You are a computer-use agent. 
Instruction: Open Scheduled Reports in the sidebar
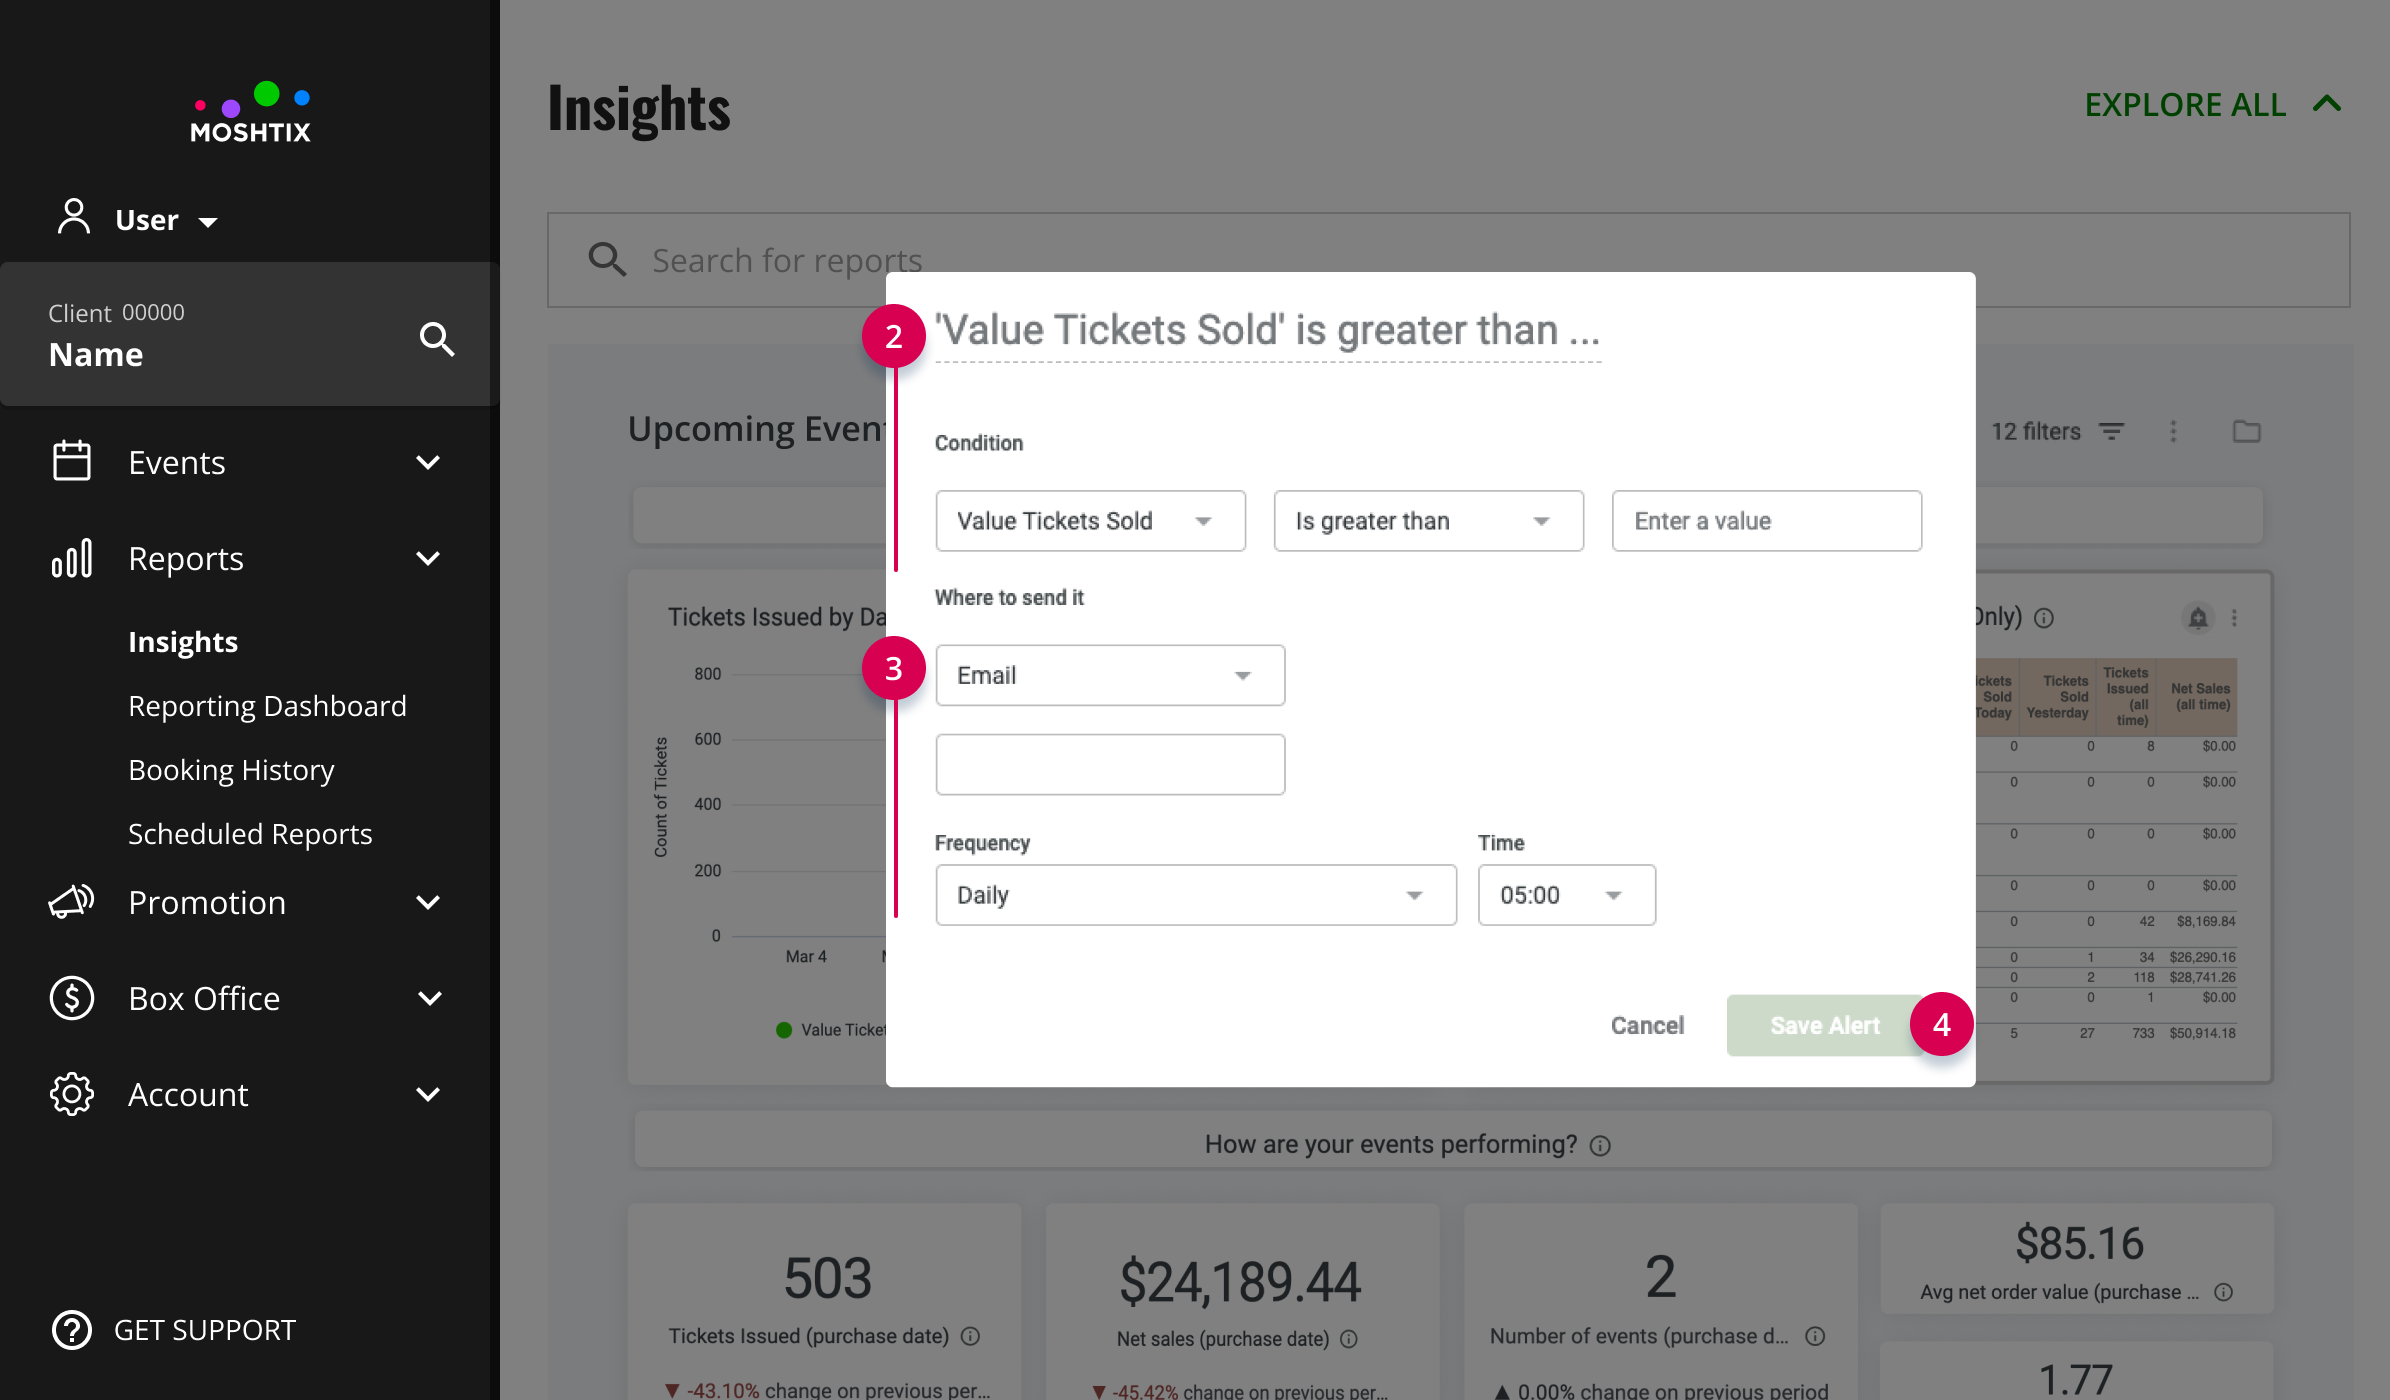[250, 834]
